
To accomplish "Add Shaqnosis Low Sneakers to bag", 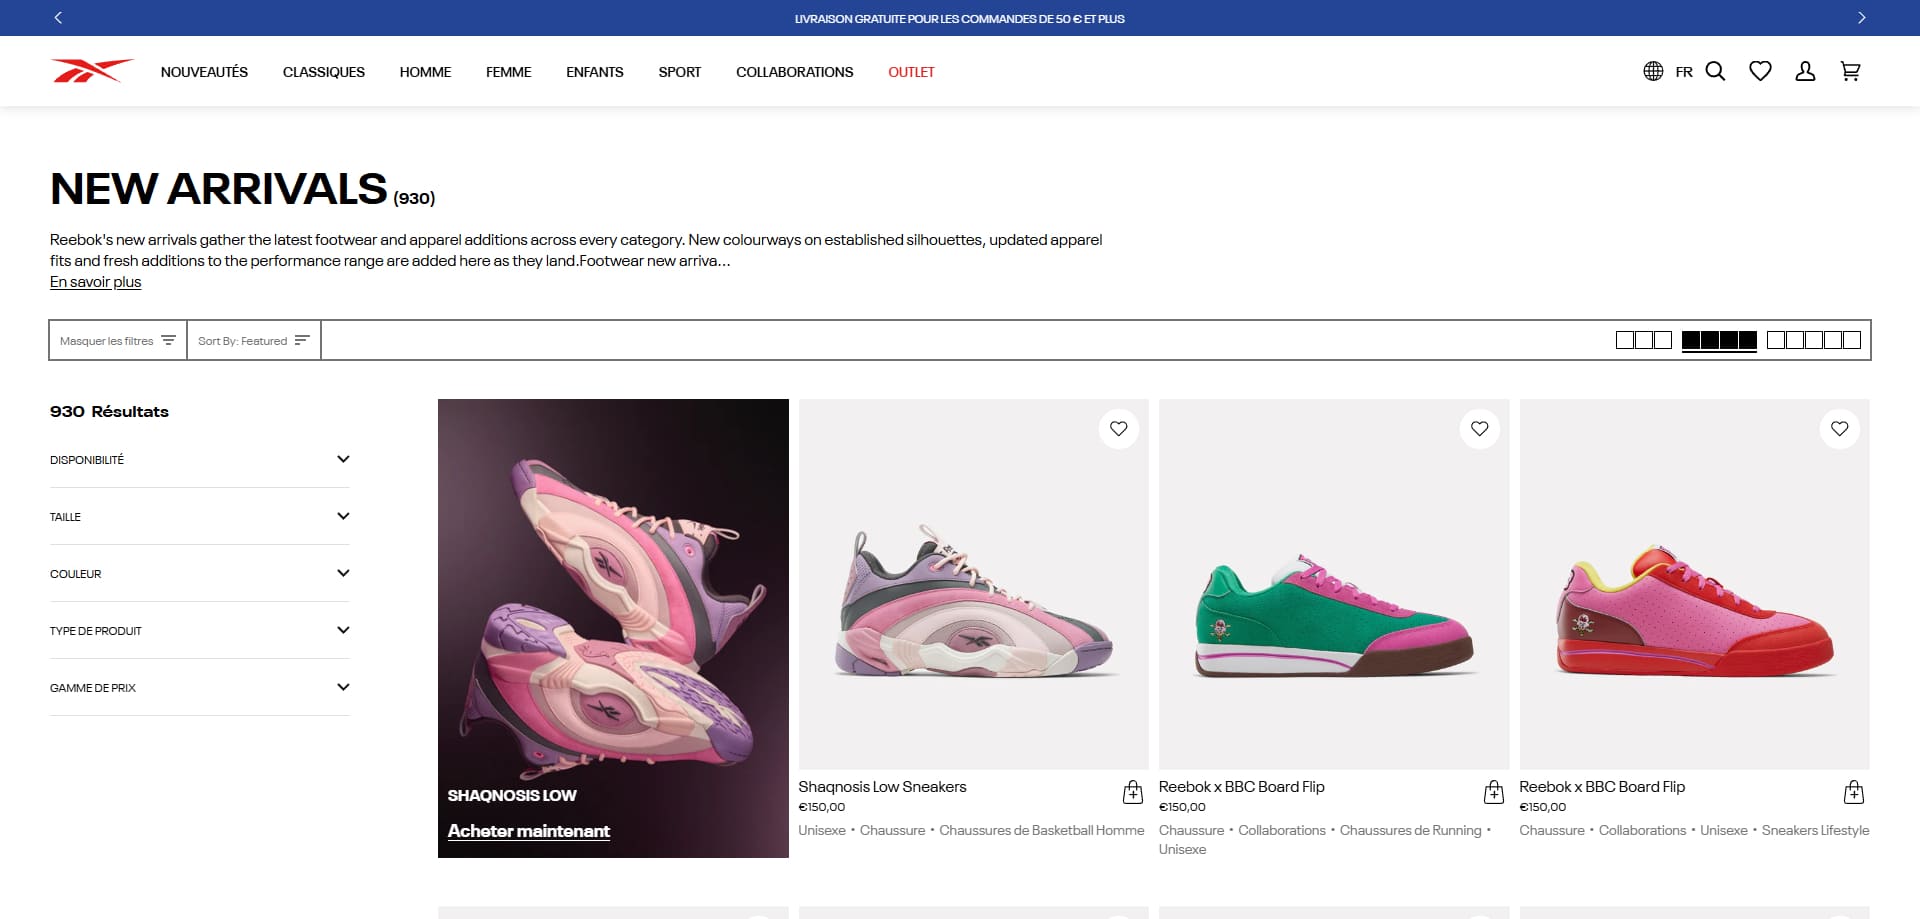I will click(x=1133, y=793).
